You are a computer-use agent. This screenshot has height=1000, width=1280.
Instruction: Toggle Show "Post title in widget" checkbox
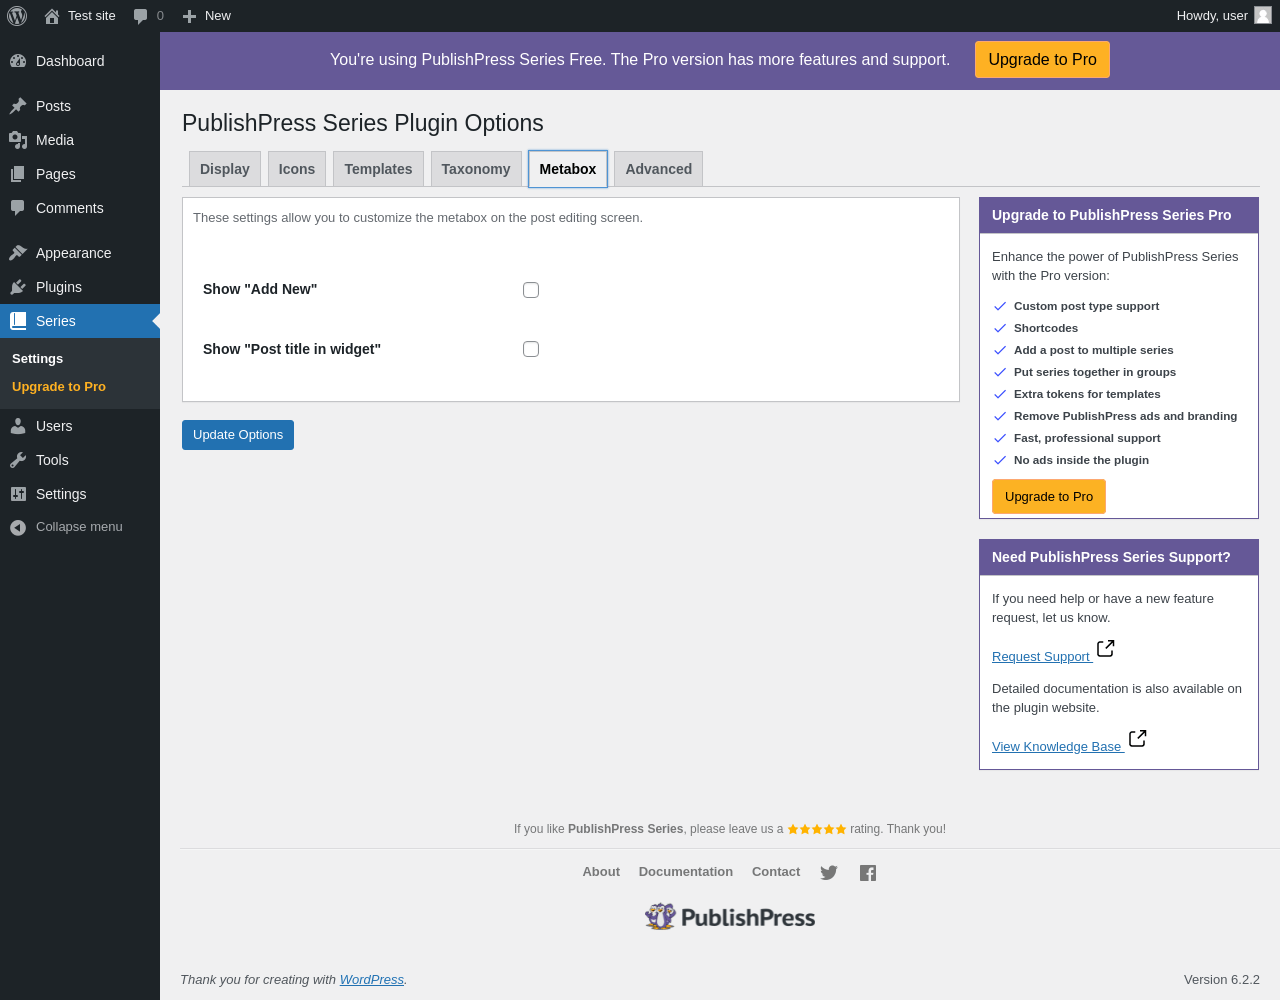(x=531, y=349)
